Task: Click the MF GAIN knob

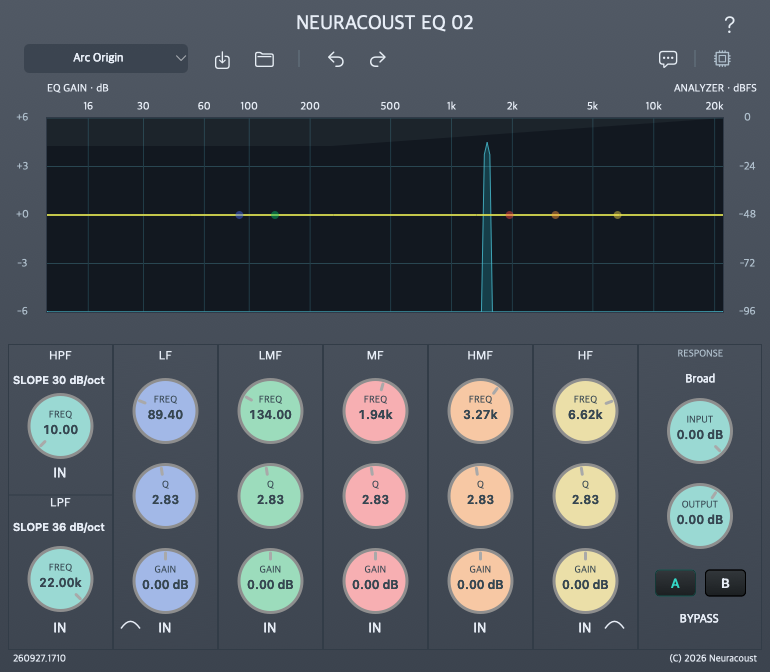Action: tap(375, 581)
